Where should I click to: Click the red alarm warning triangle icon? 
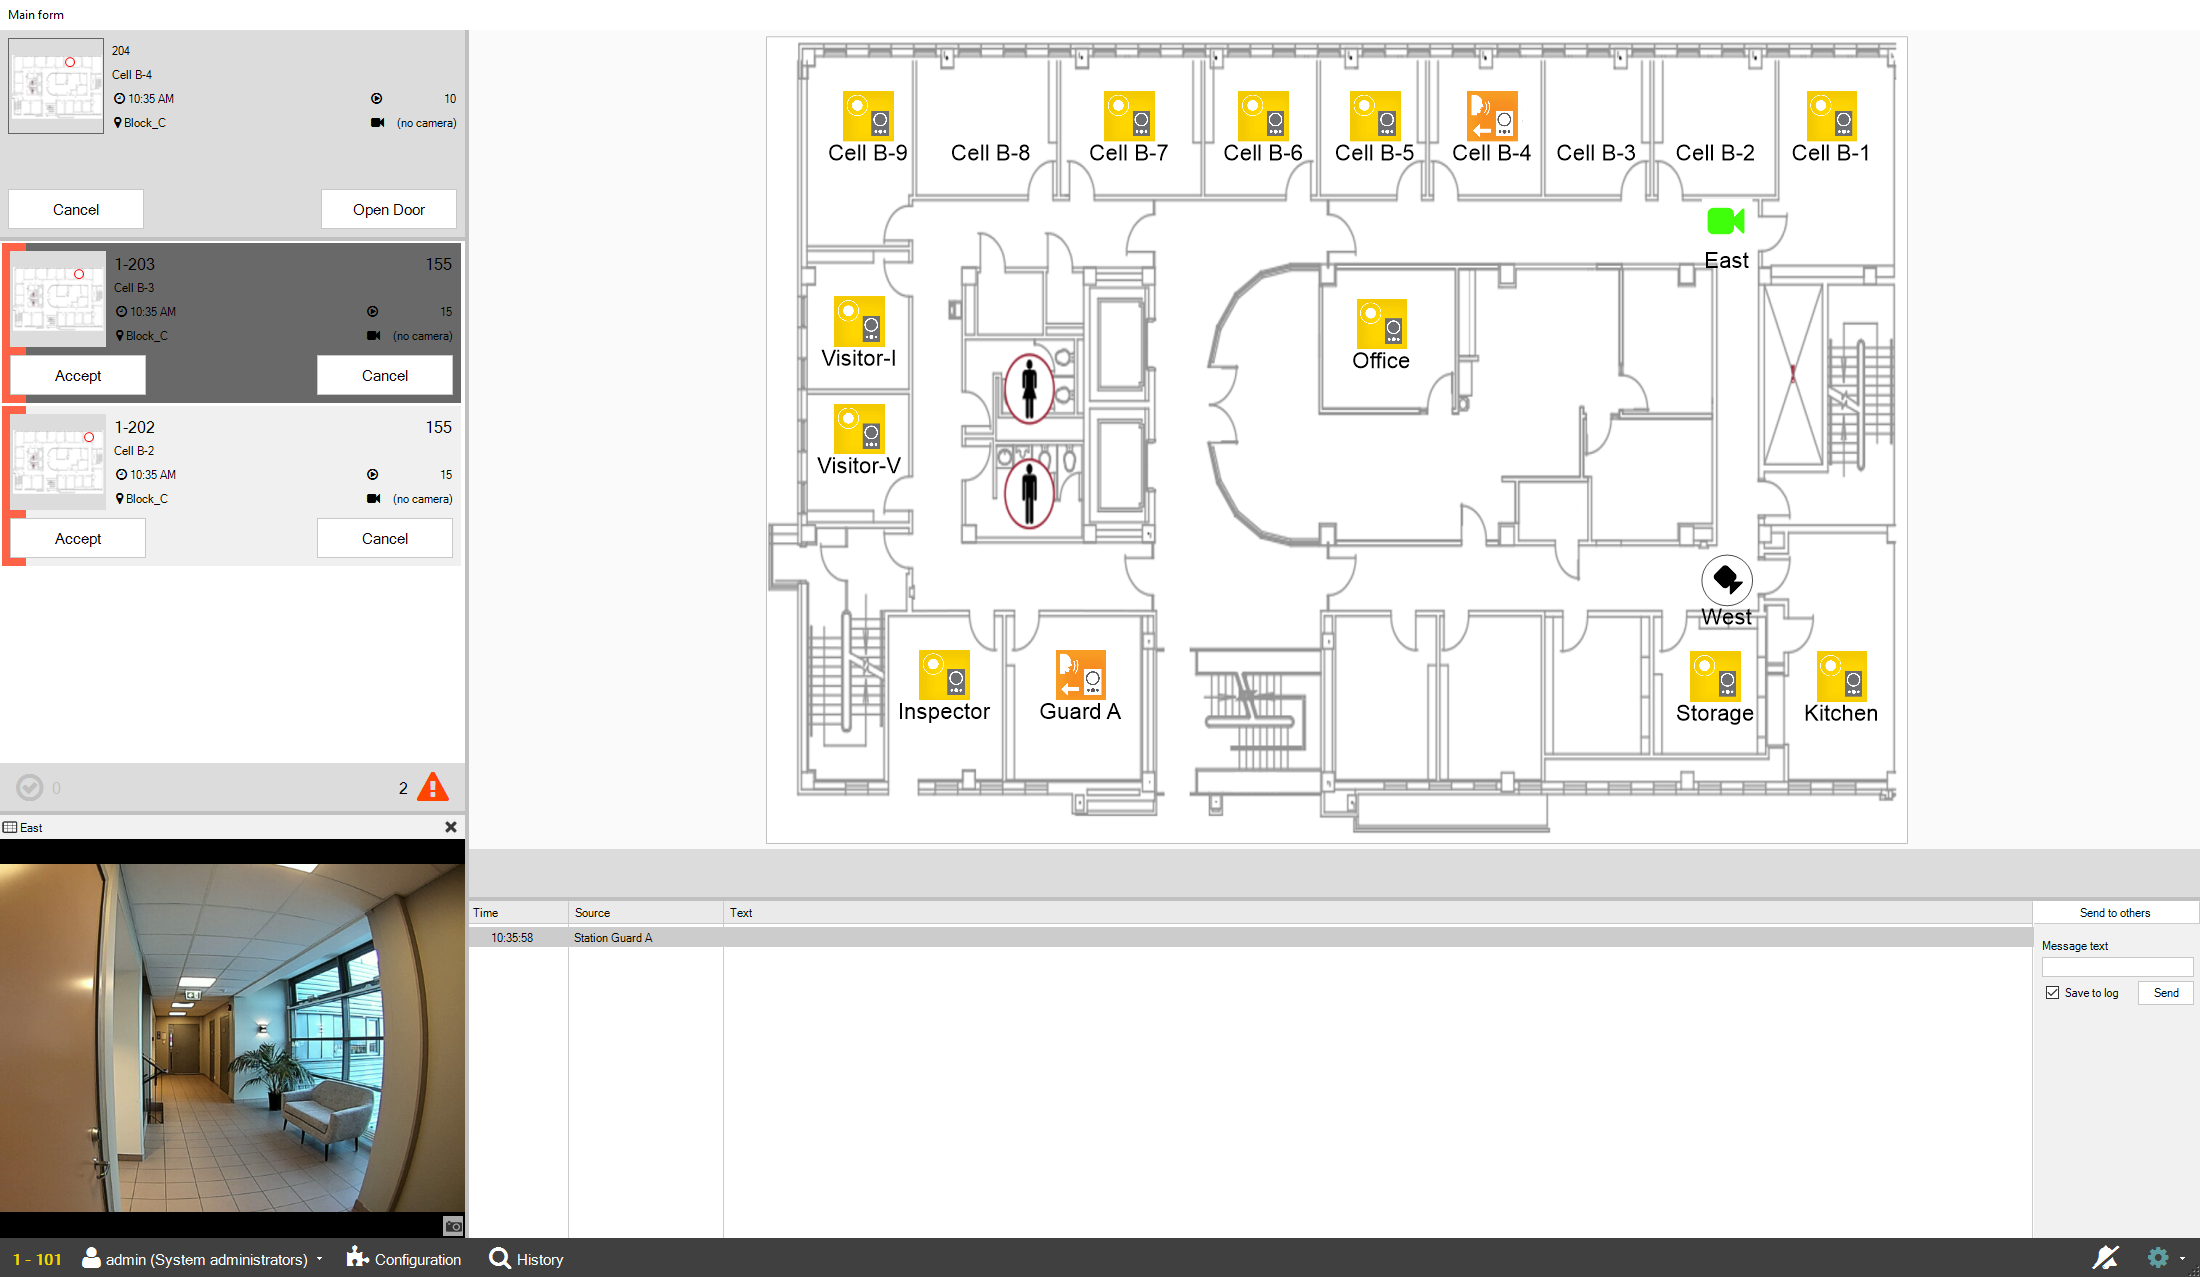[x=432, y=788]
